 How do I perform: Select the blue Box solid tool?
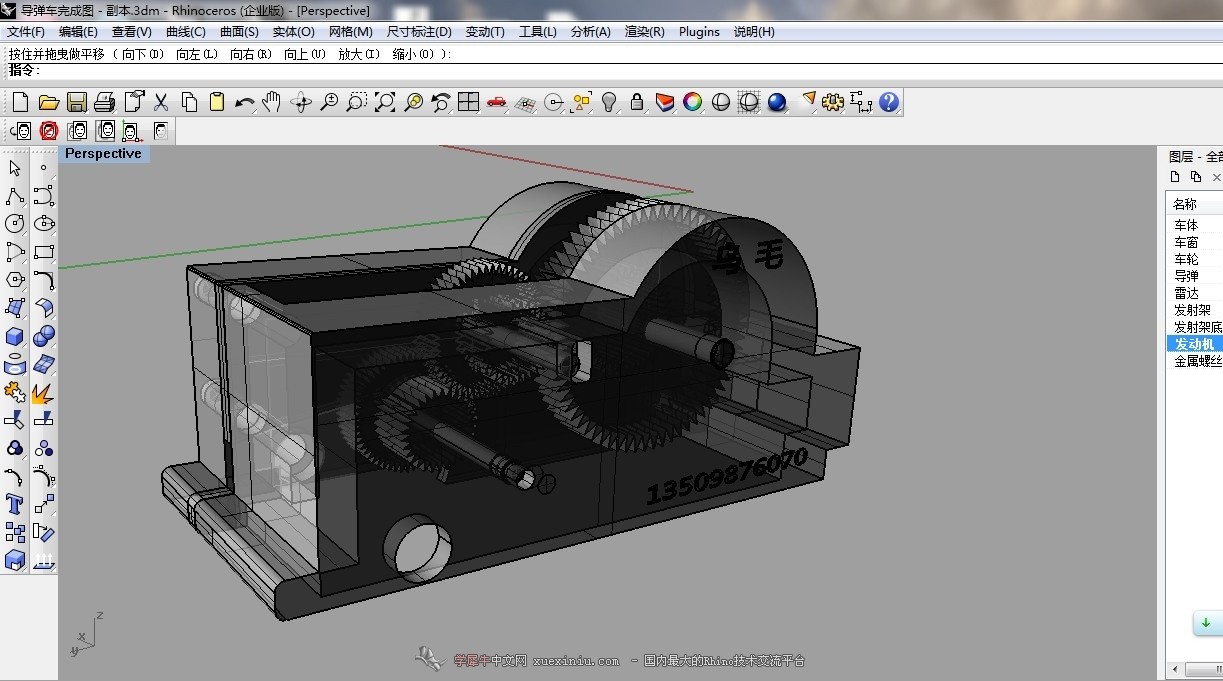point(15,336)
